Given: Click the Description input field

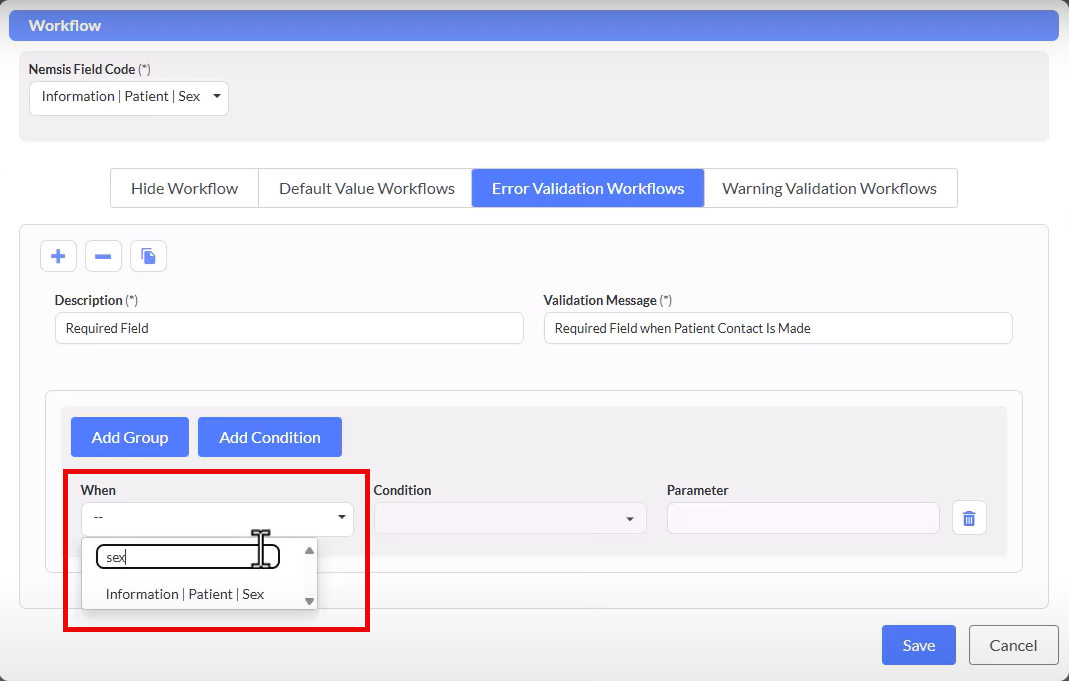Looking at the screenshot, I should coord(289,328).
